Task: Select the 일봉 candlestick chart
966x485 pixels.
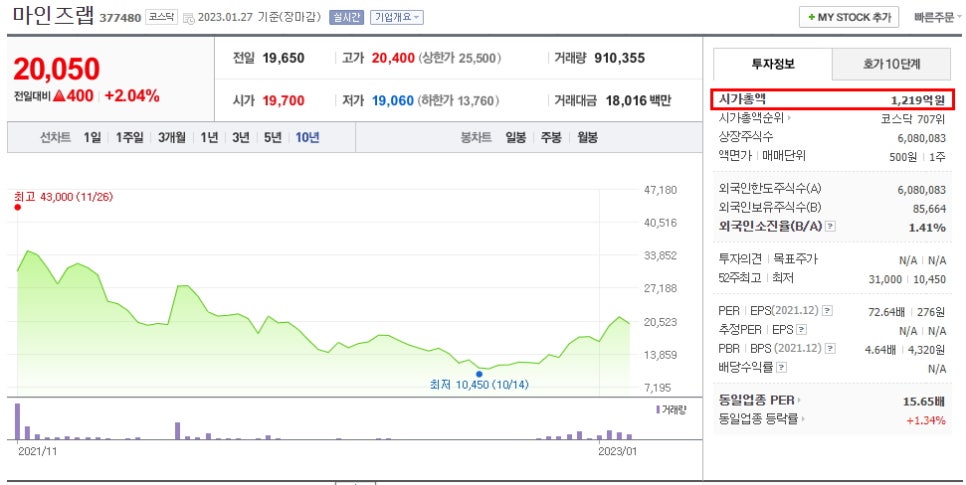Action: coord(516,137)
